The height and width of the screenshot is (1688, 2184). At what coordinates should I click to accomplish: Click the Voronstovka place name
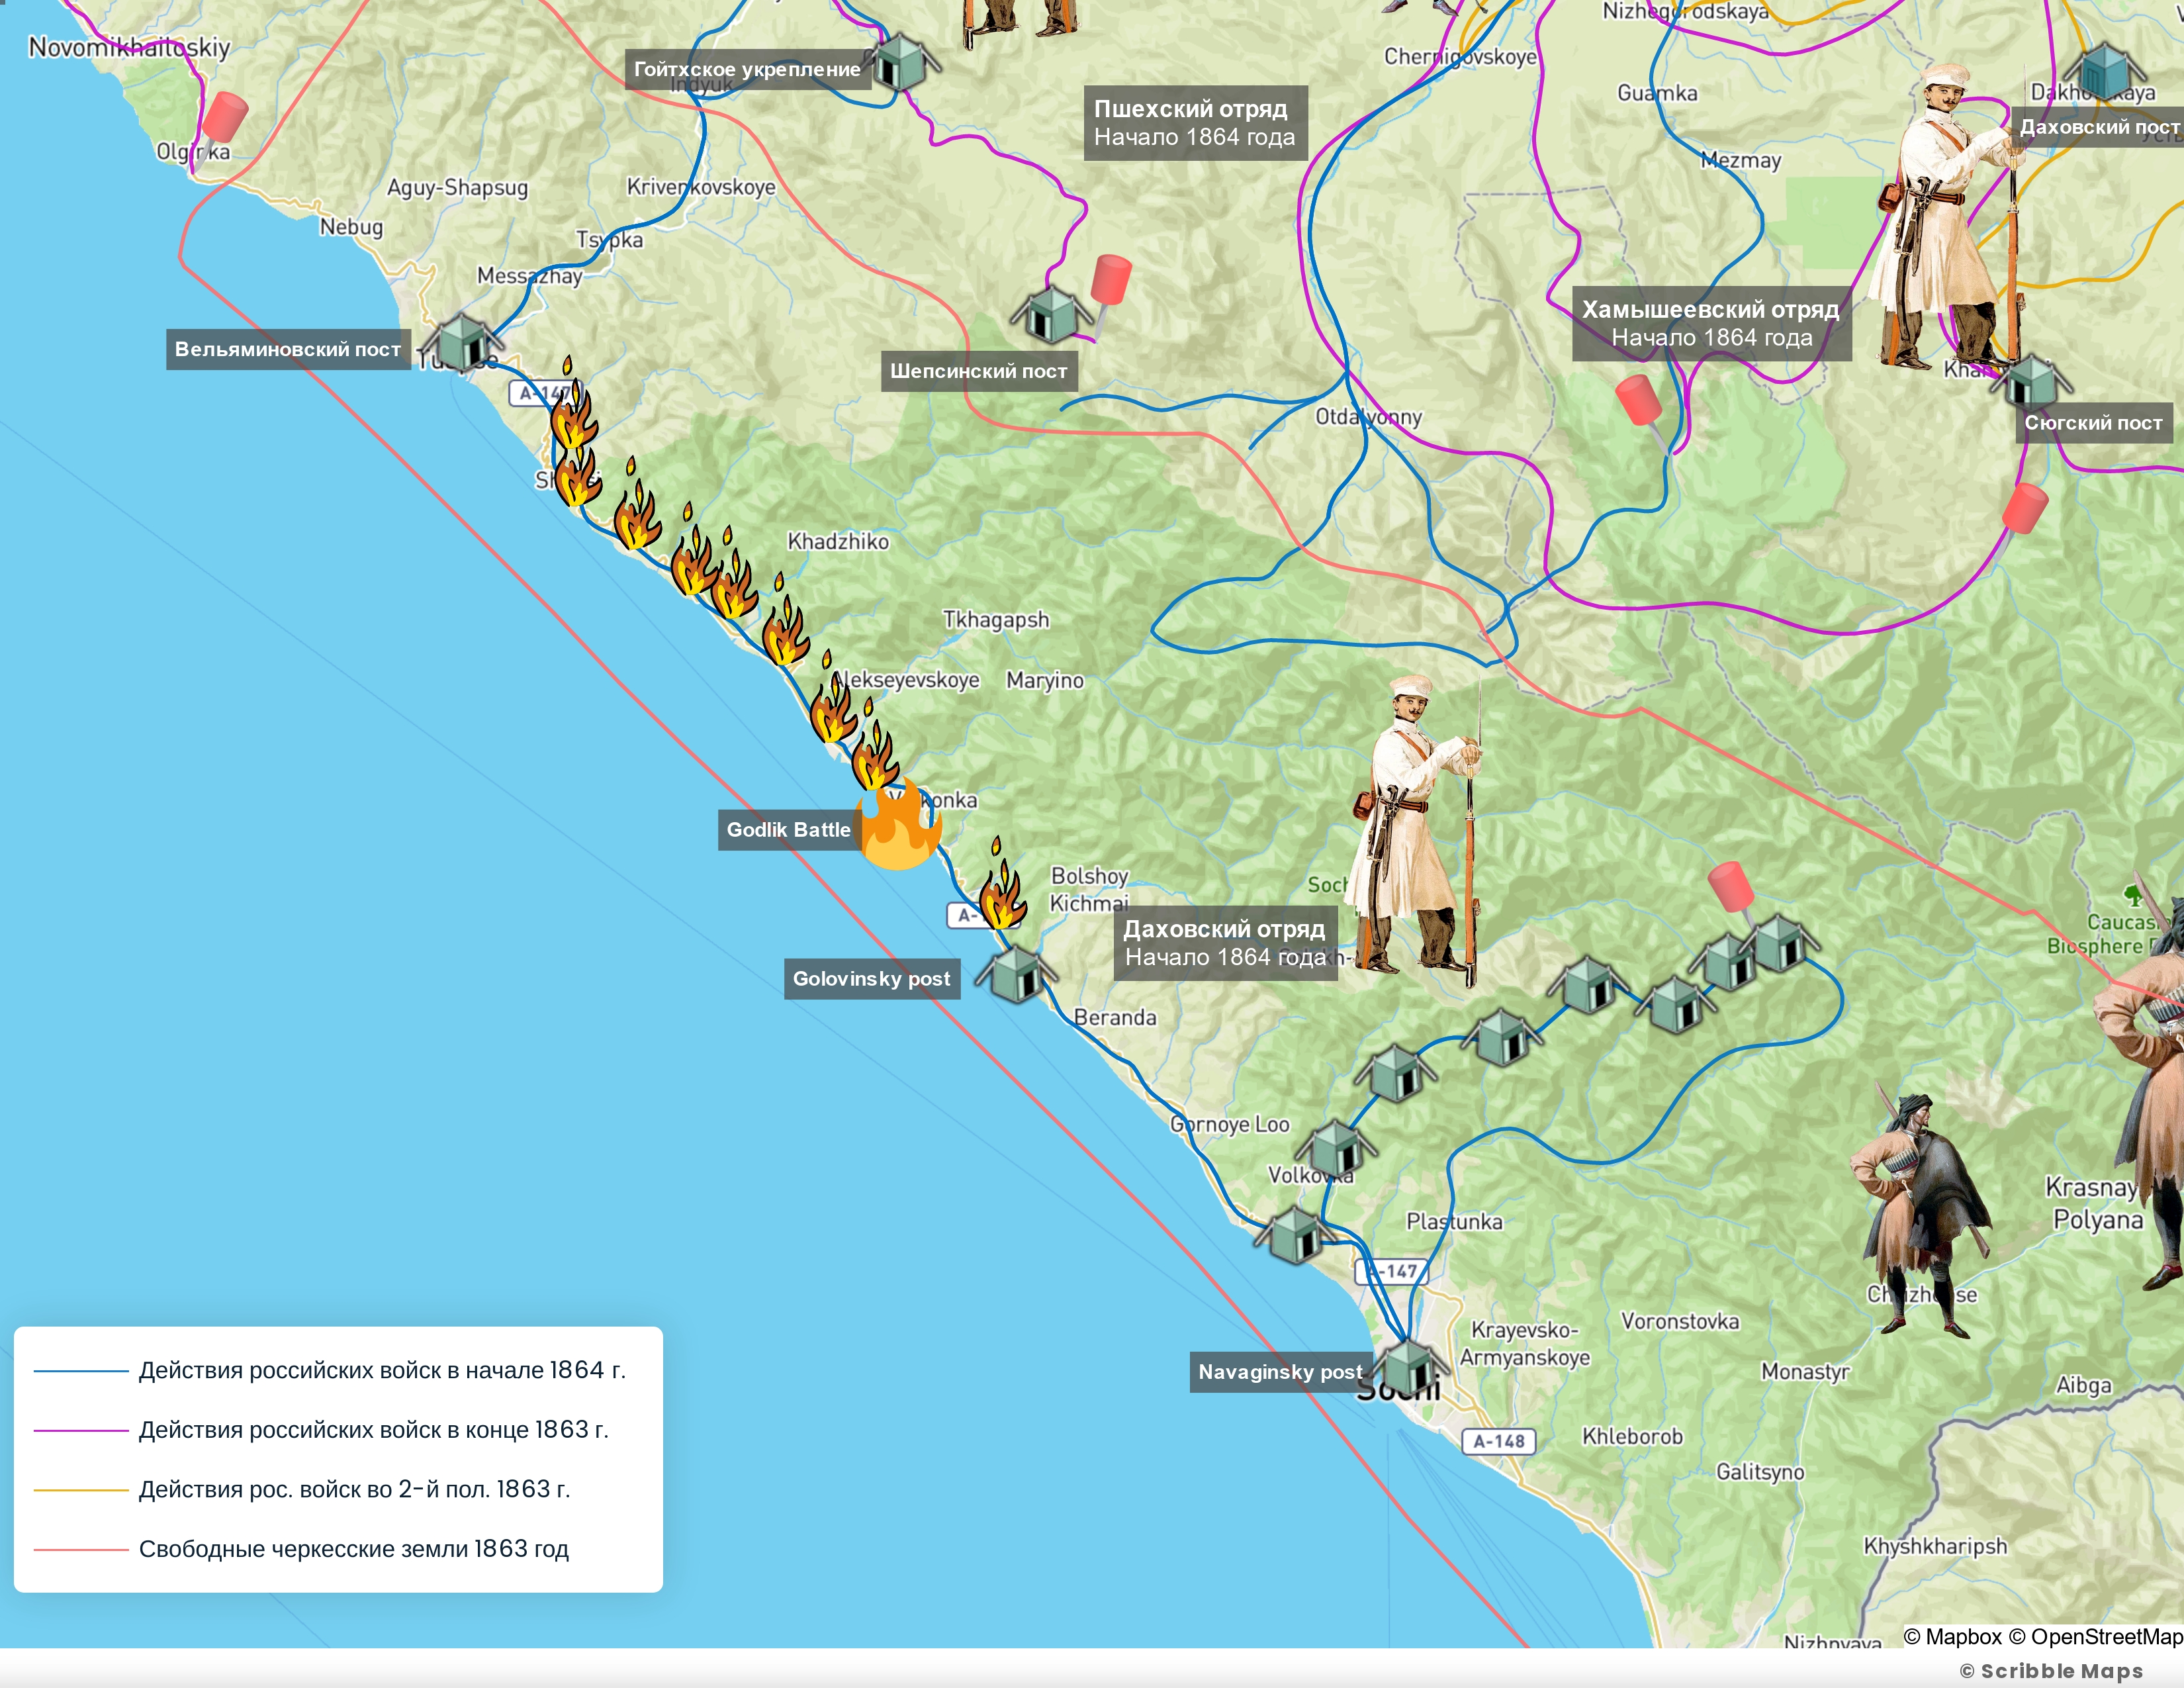point(1680,1321)
